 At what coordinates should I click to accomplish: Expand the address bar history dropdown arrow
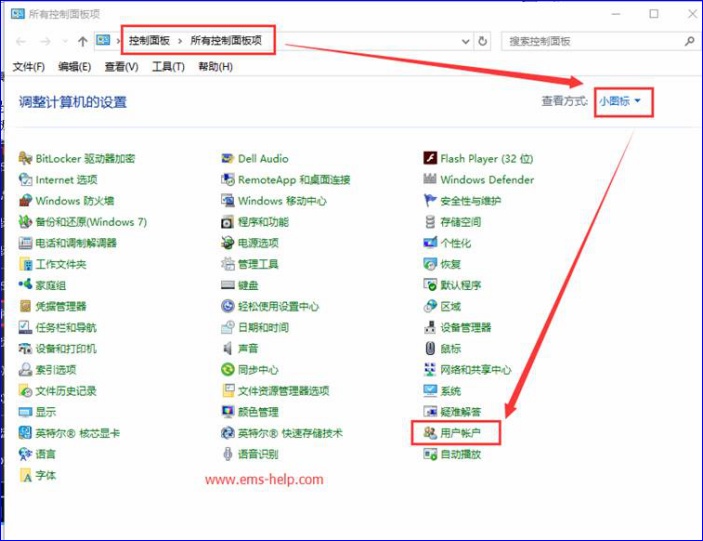465,41
